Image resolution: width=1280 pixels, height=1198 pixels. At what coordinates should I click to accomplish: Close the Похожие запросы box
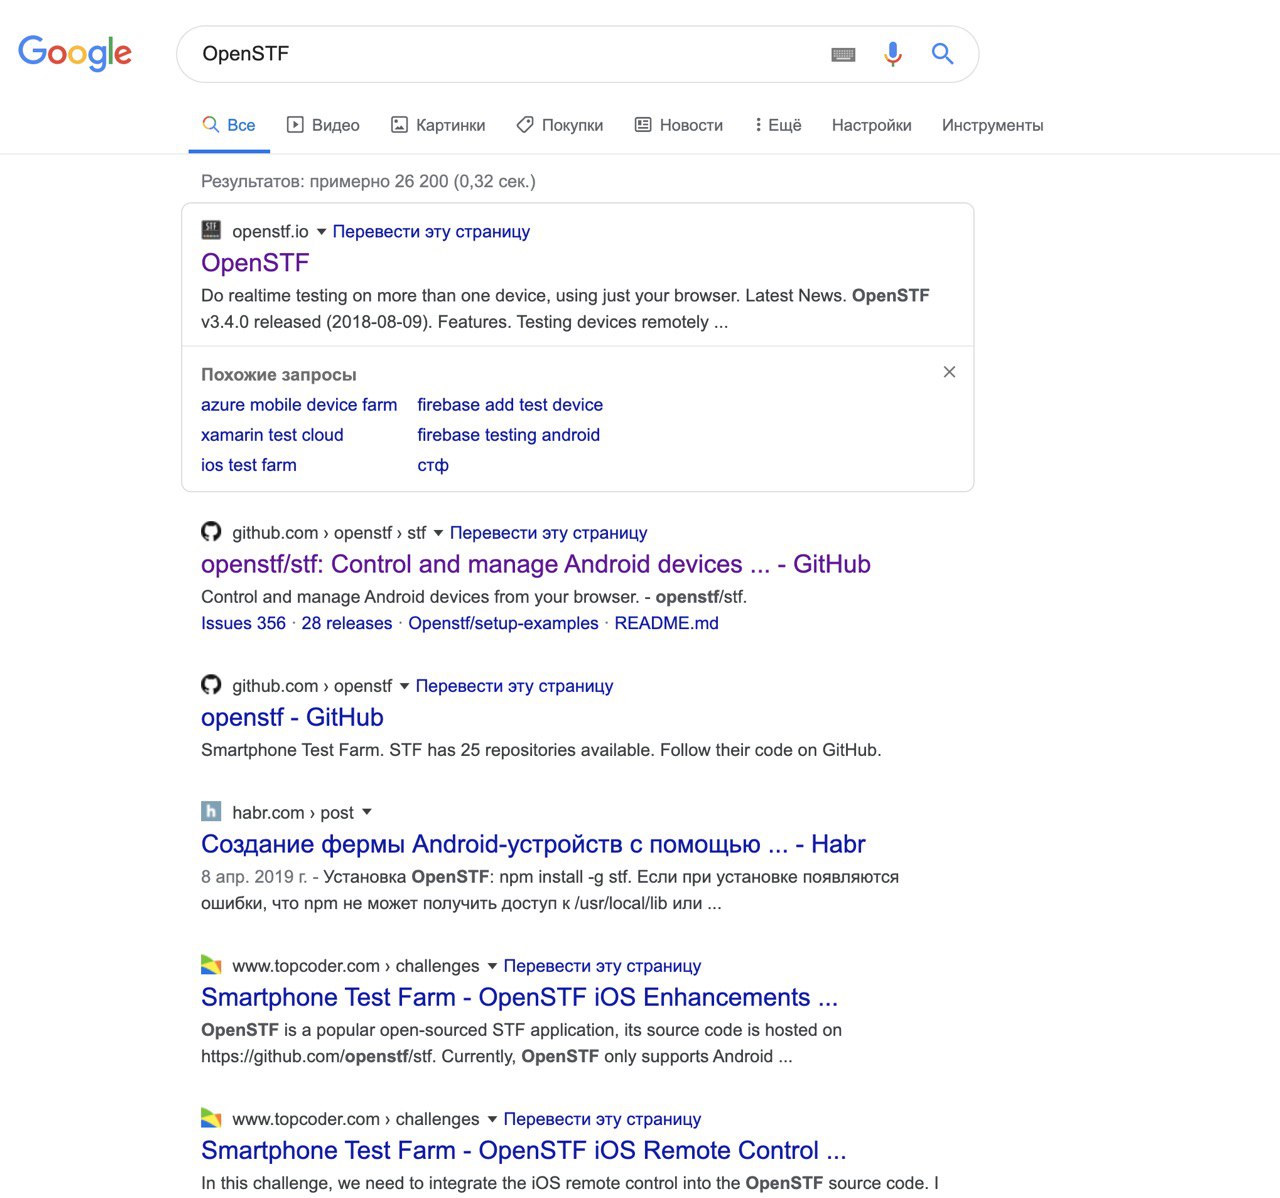949,372
